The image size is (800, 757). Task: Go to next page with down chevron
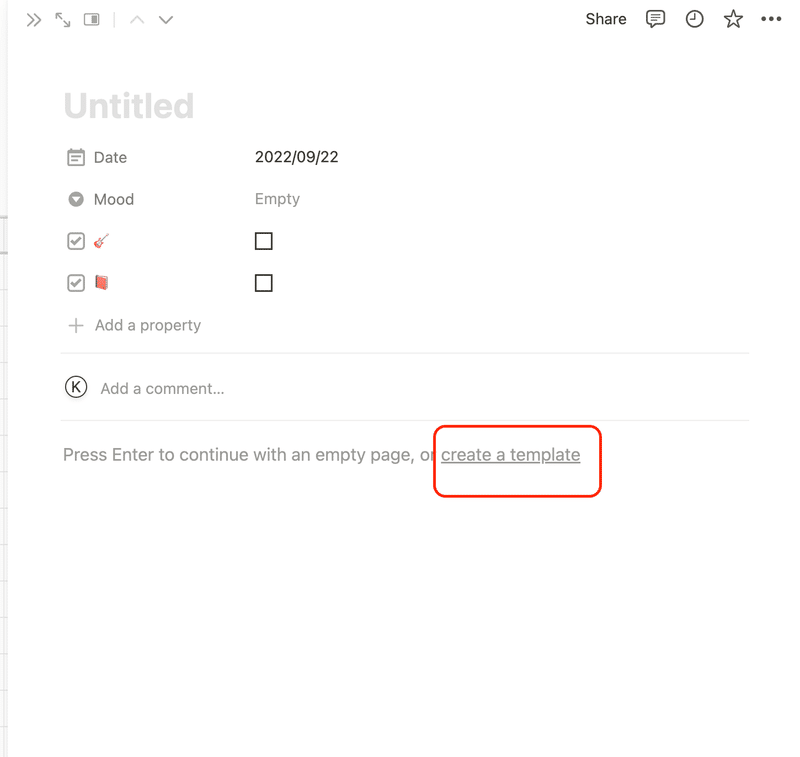(166, 20)
